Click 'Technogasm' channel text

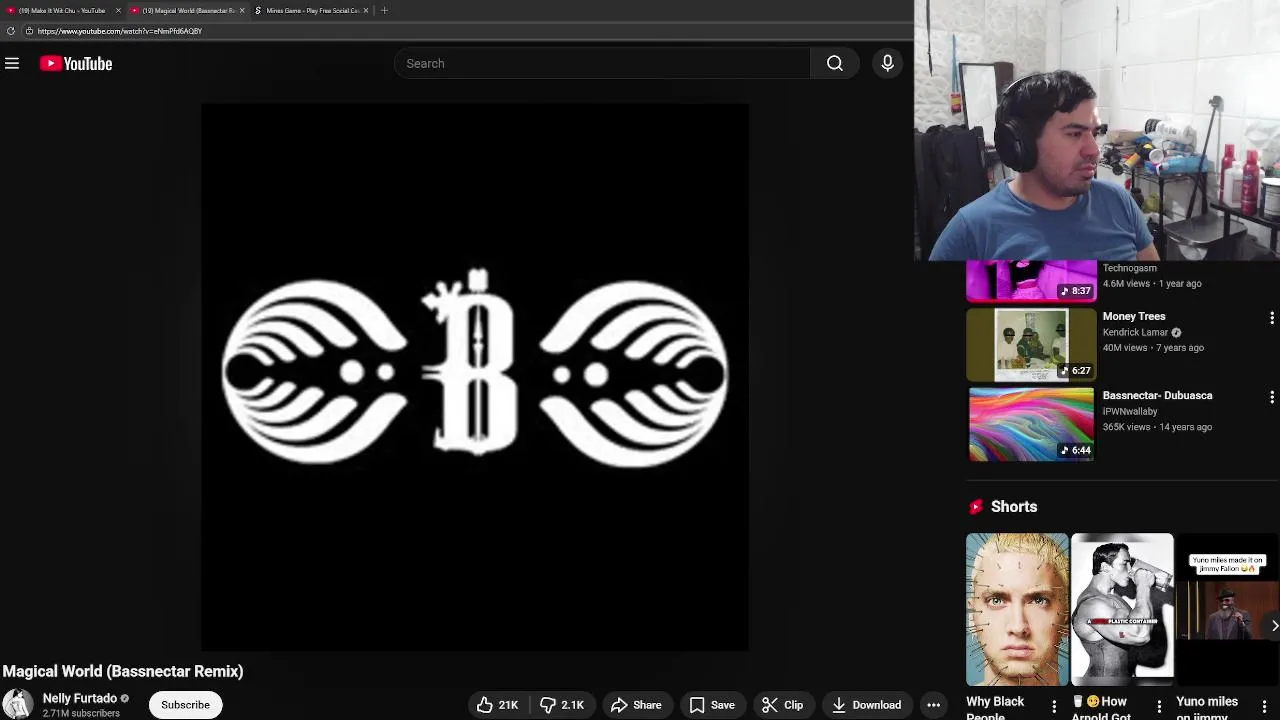[x=1130, y=268]
